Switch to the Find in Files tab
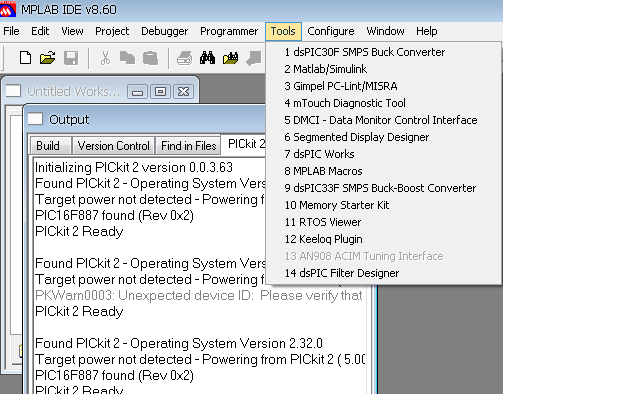This screenshot has height=400, width=640. click(x=188, y=146)
